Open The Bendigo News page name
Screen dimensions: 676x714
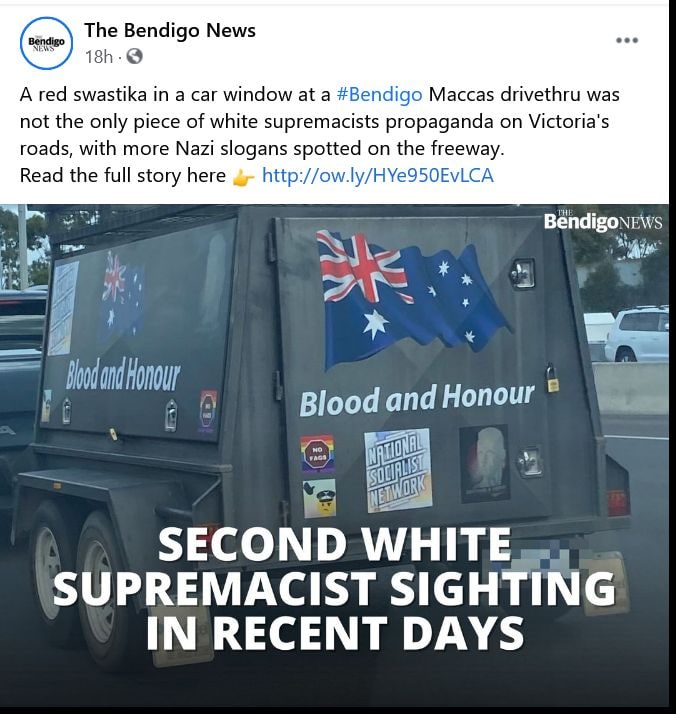pyautogui.click(x=170, y=30)
